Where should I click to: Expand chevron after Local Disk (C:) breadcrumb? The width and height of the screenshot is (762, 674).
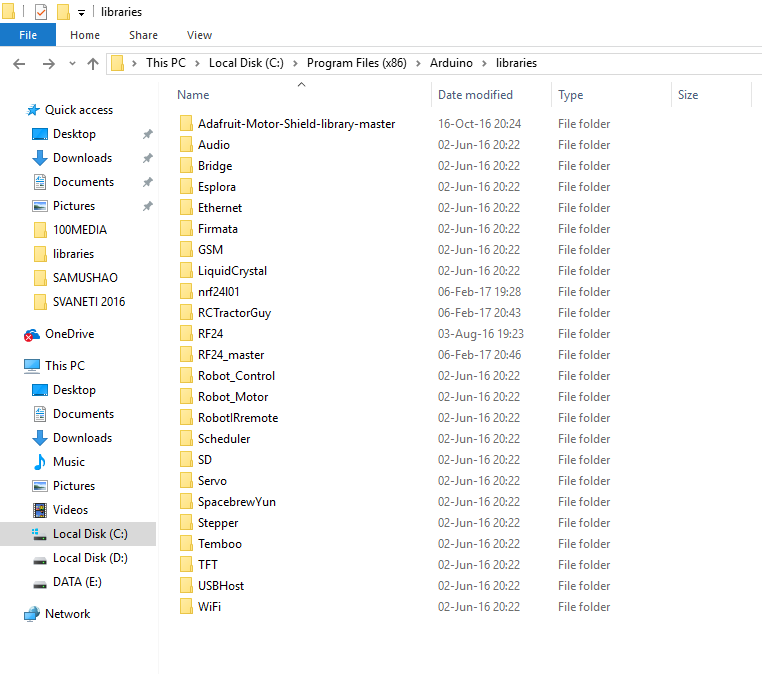tap(295, 64)
